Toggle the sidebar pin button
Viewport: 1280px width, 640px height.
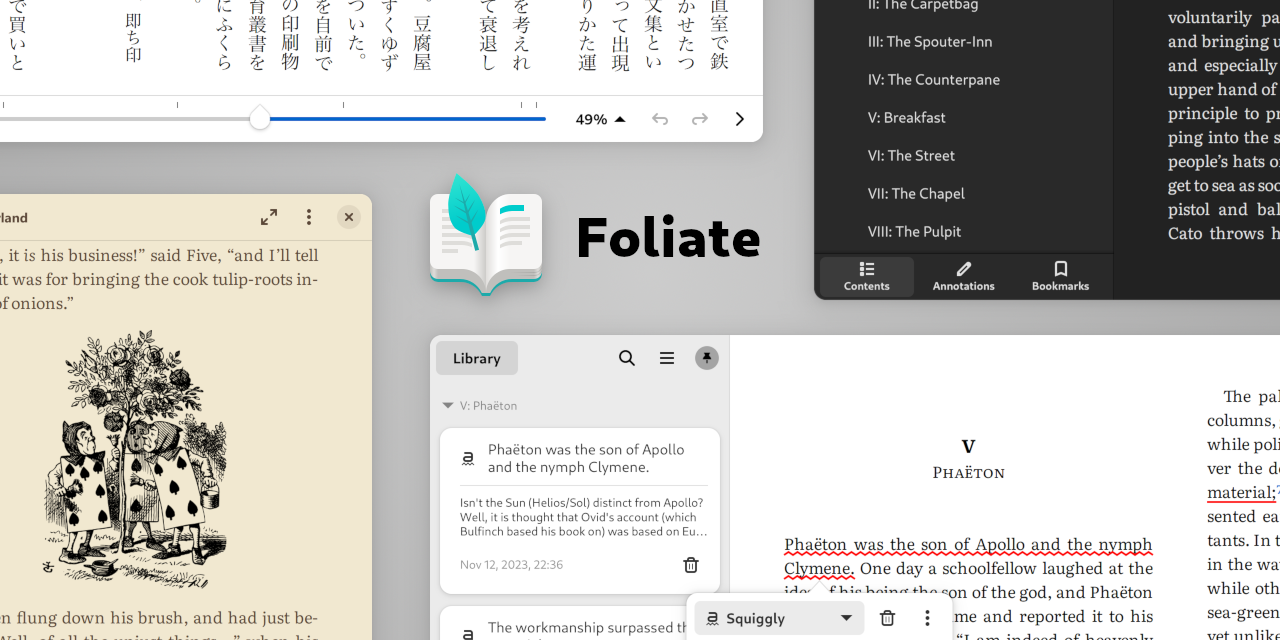(707, 358)
